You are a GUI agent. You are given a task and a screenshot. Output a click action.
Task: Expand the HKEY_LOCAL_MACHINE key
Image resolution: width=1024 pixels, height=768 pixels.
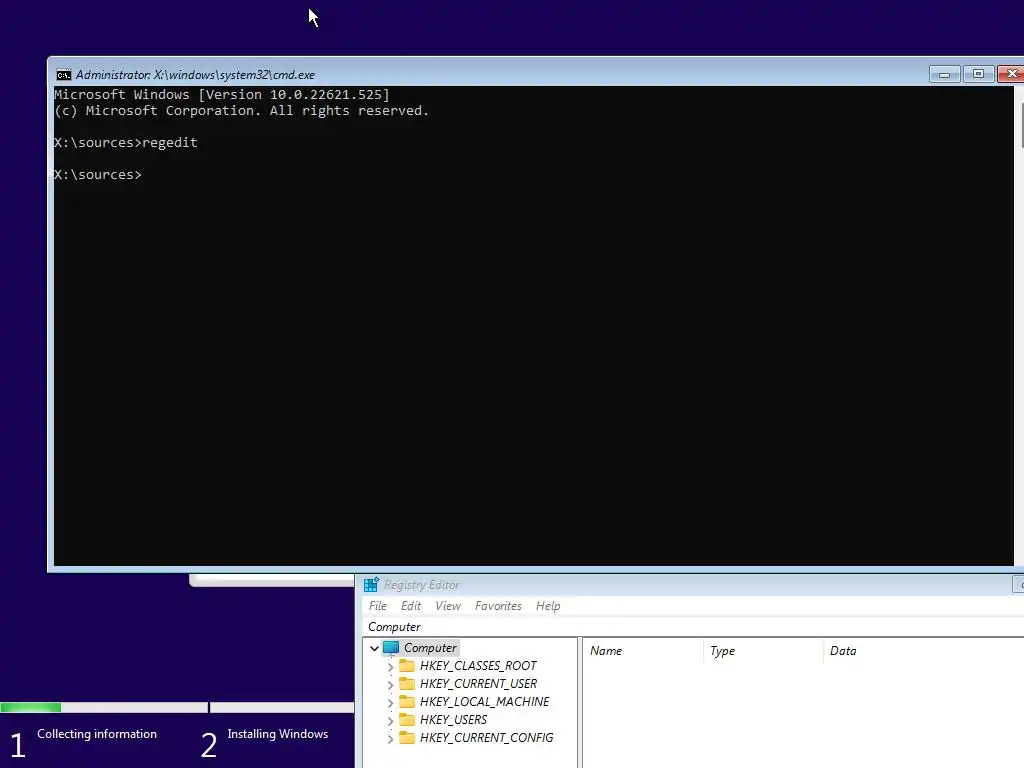[x=391, y=703]
